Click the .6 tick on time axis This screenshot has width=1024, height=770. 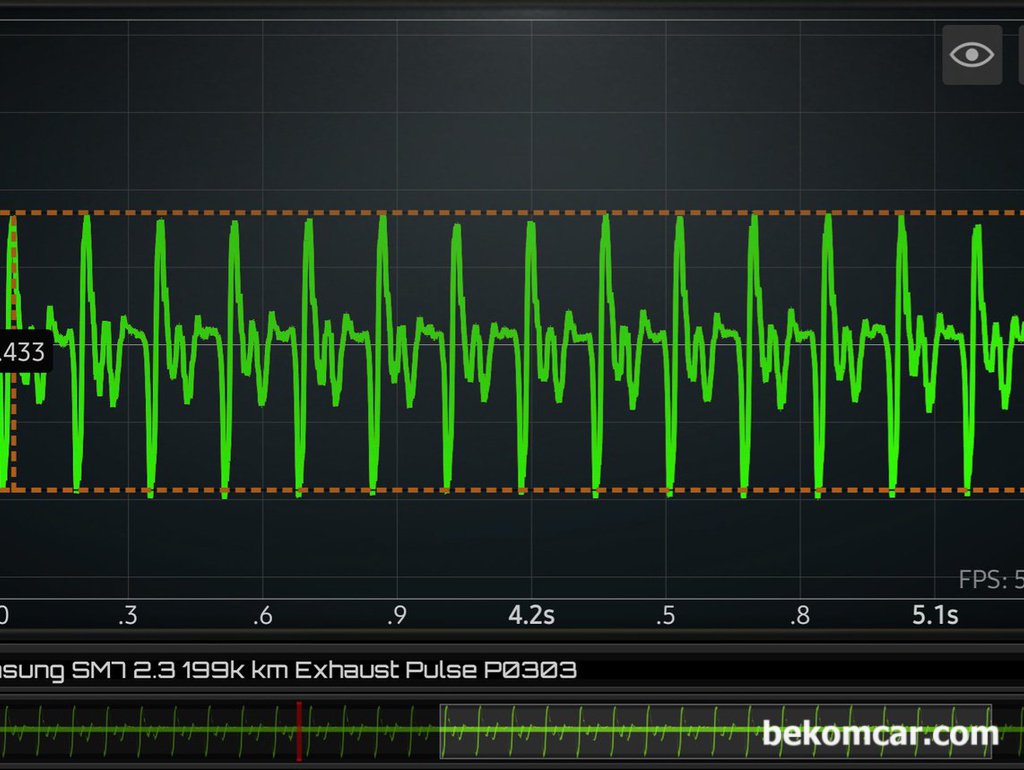tap(262, 615)
